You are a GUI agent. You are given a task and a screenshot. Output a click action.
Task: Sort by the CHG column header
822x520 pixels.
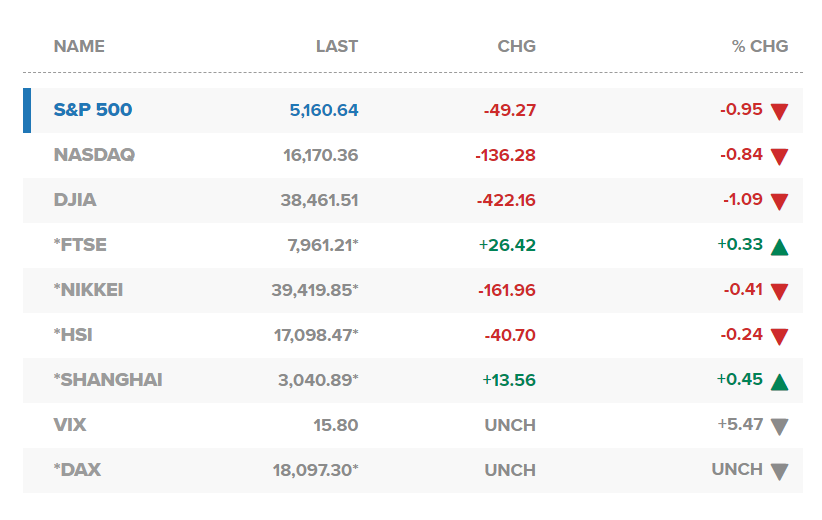516,46
